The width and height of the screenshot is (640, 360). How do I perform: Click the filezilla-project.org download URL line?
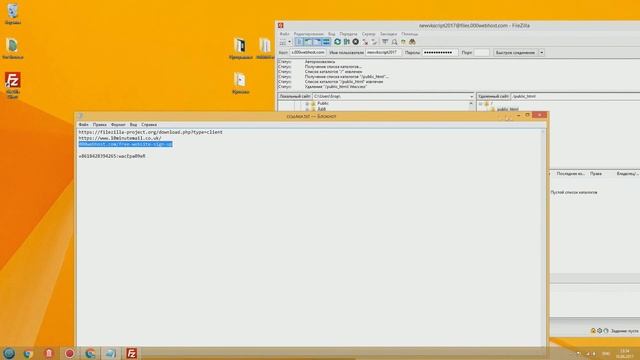point(151,132)
